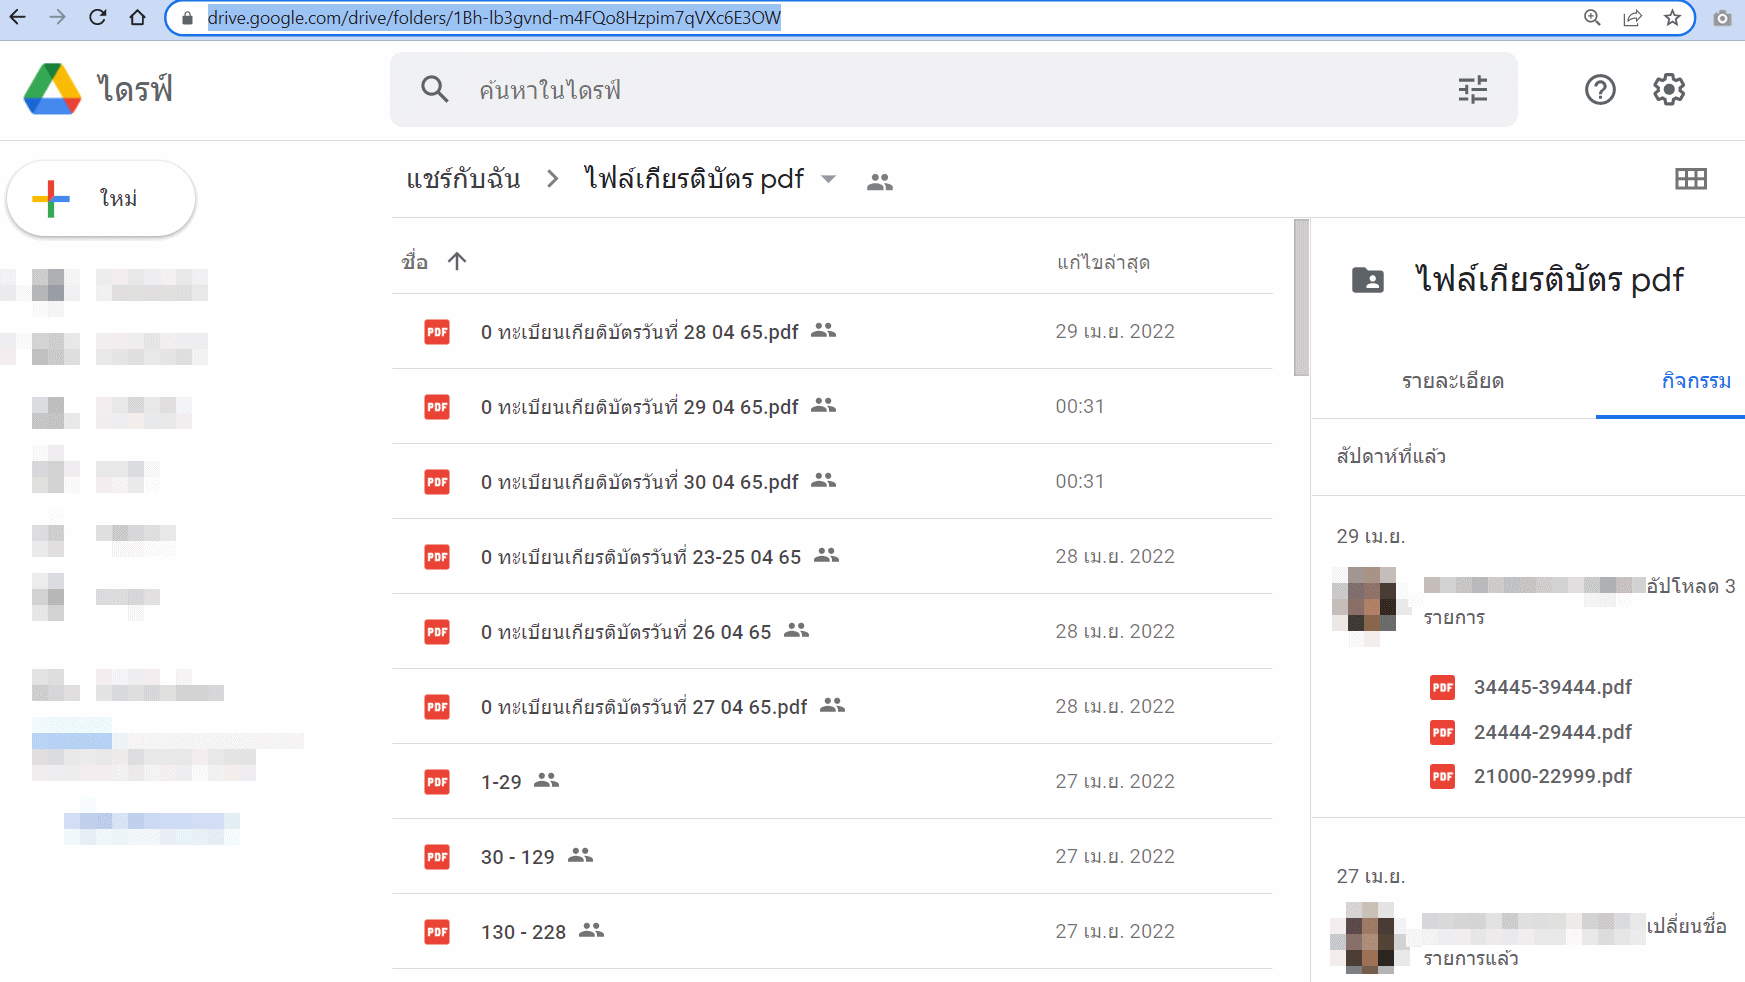This screenshot has width=1745, height=982.
Task: Open the Help question mark icon
Action: click(1599, 90)
